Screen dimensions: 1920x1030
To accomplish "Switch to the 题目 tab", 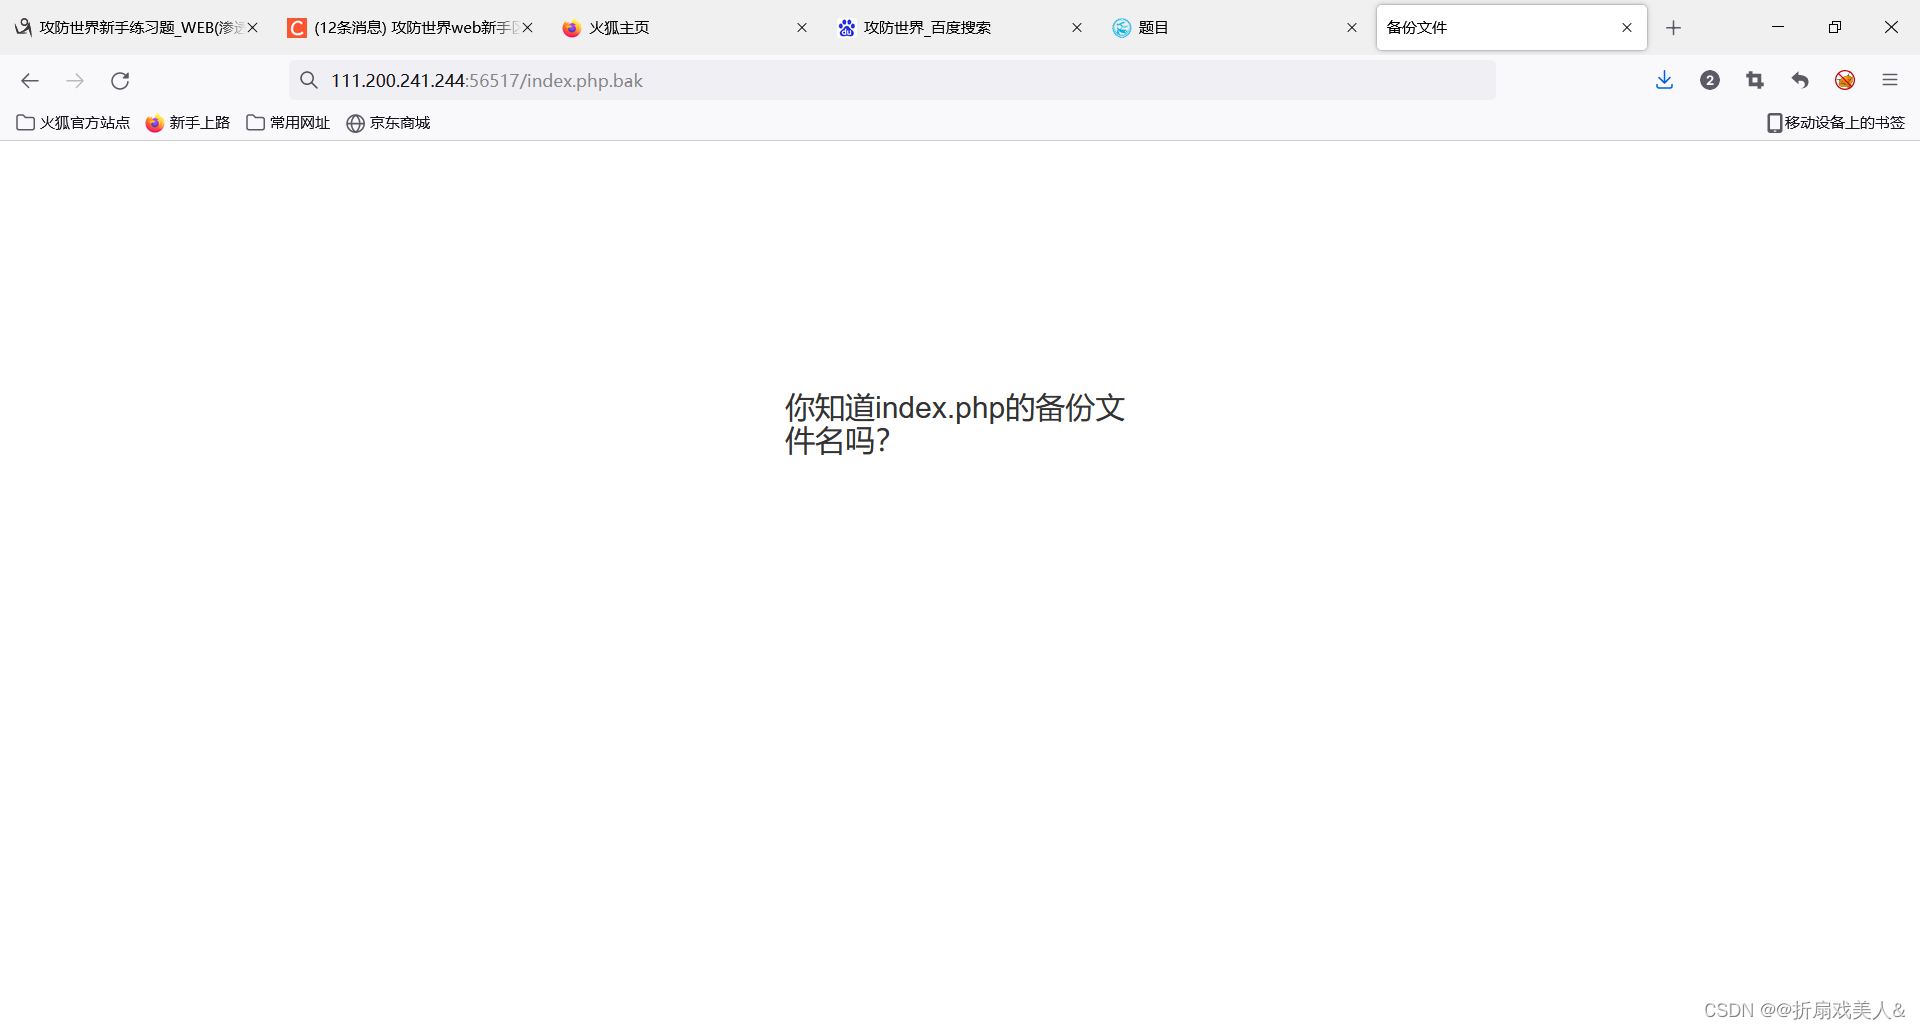I will [1153, 27].
